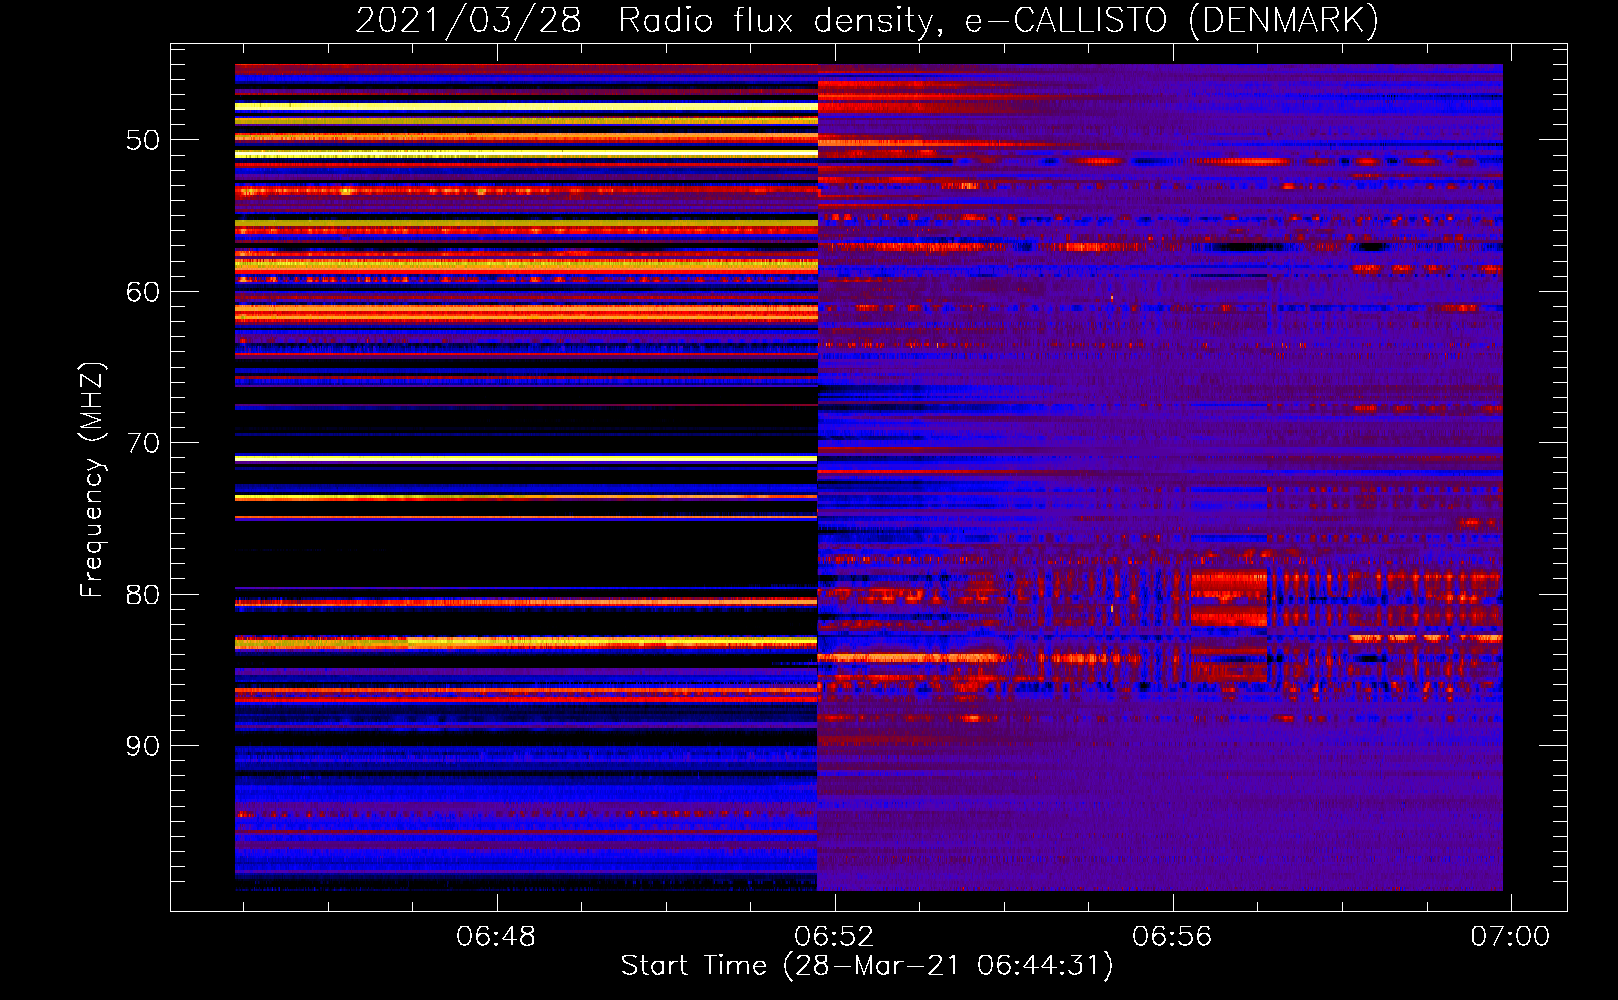The width and height of the screenshot is (1618, 1000).
Task: Click the plot title "Radio flux density, e-CALLISTO (DENMARK)"
Action: tap(998, 20)
